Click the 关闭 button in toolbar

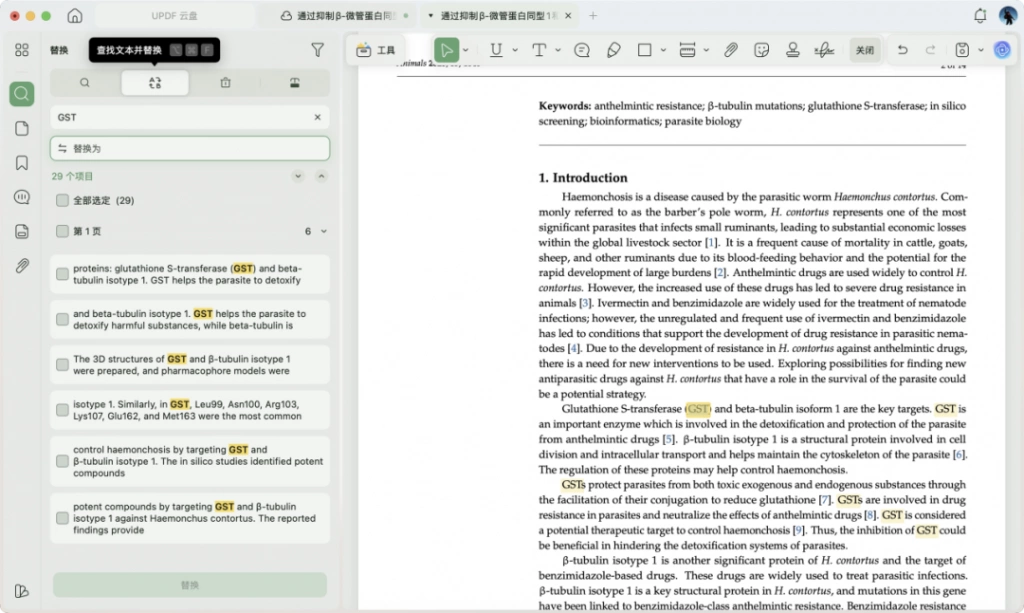865,50
